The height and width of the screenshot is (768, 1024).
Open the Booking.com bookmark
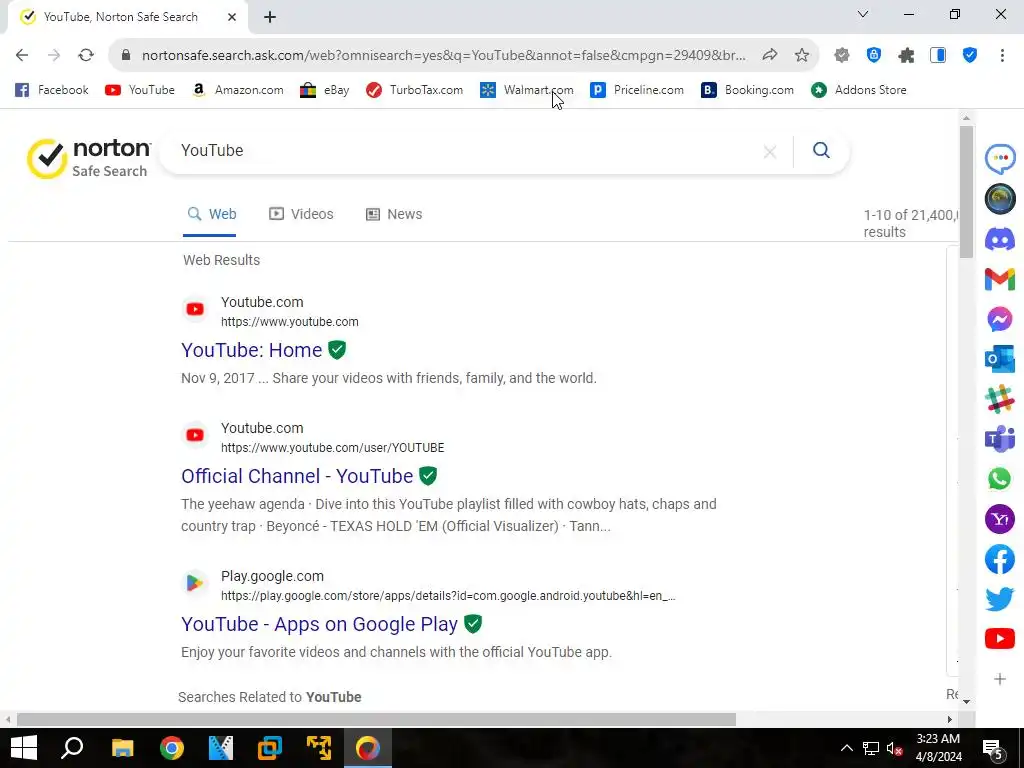click(747, 90)
